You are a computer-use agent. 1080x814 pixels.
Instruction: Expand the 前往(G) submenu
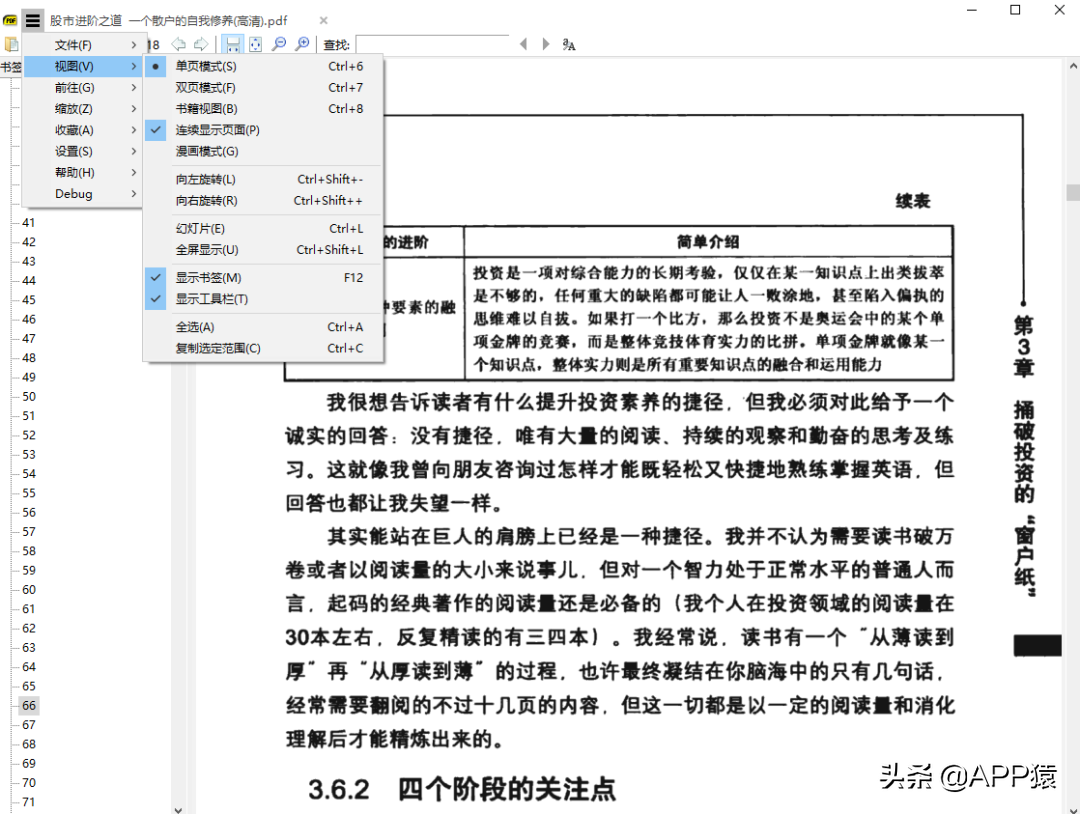73,87
